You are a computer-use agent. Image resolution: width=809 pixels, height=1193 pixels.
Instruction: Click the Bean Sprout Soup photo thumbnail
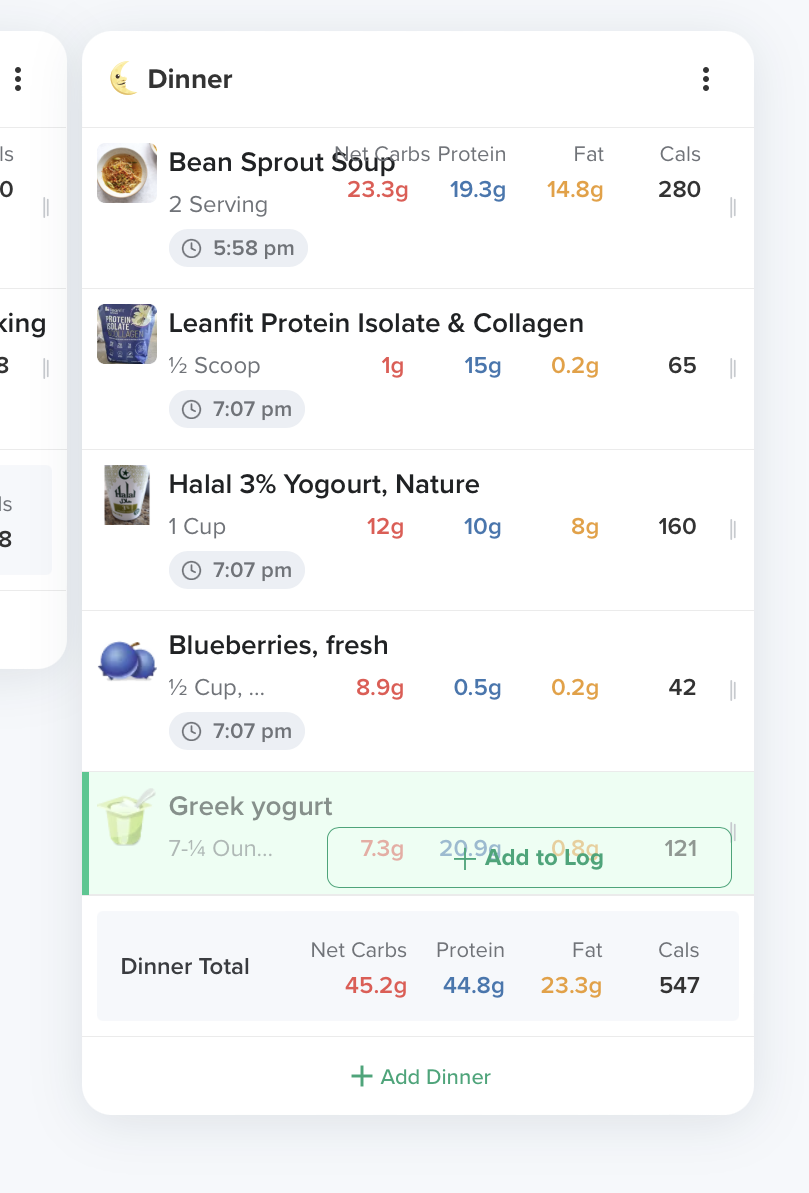coord(127,173)
